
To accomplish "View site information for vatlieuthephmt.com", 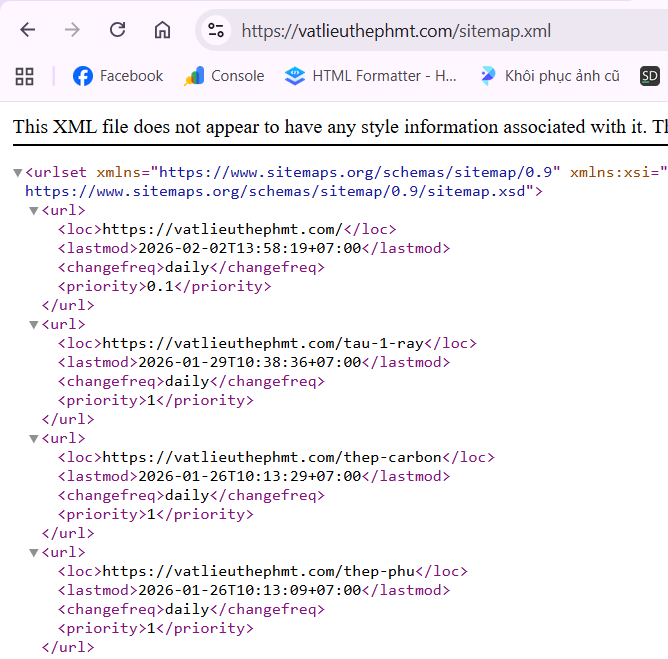I will (x=216, y=30).
